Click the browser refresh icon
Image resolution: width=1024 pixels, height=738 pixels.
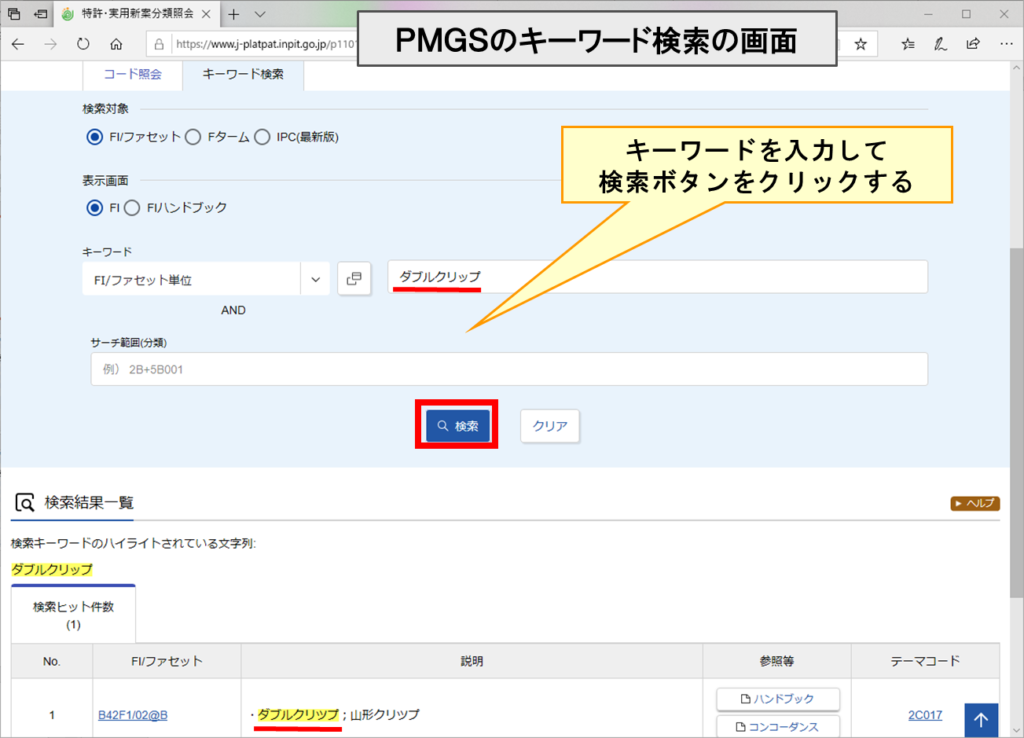tap(83, 44)
